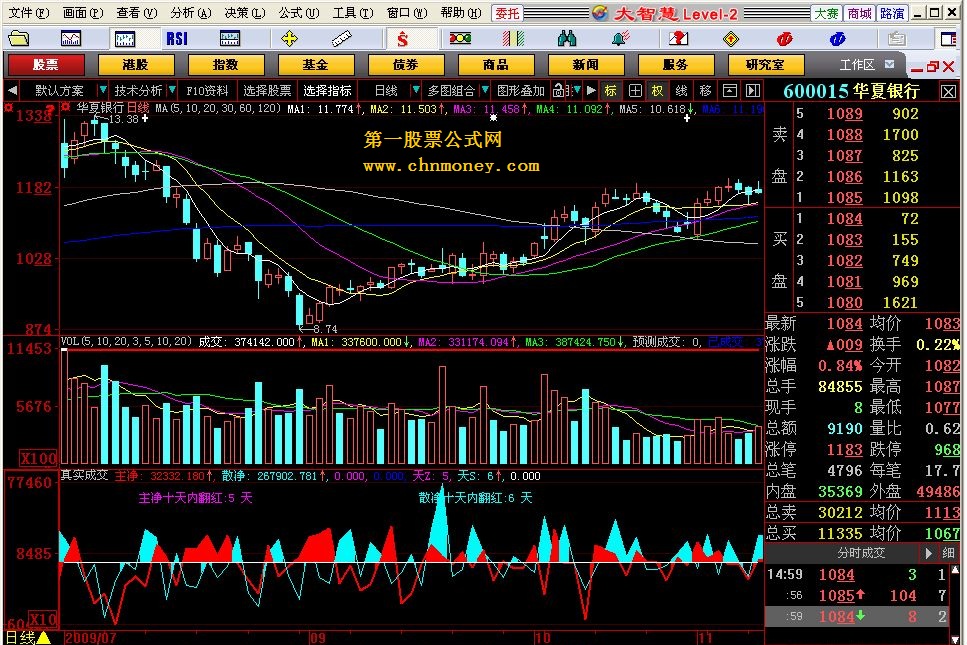Expand the 多图组合 dropdown arrow
This screenshot has width=967, height=645.
pos(485,91)
